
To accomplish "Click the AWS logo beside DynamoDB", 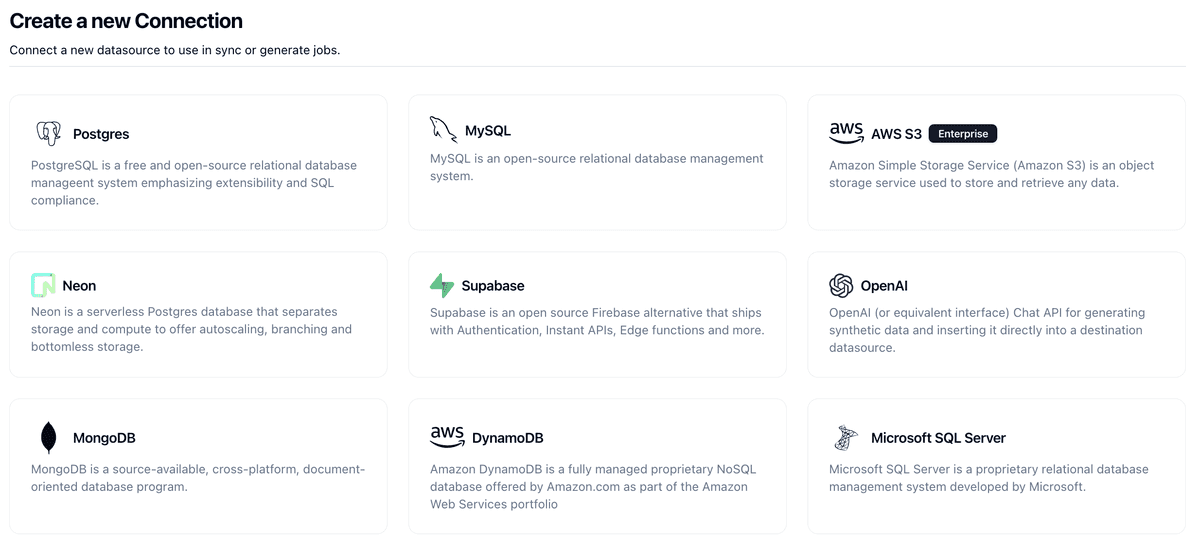I will coord(447,437).
